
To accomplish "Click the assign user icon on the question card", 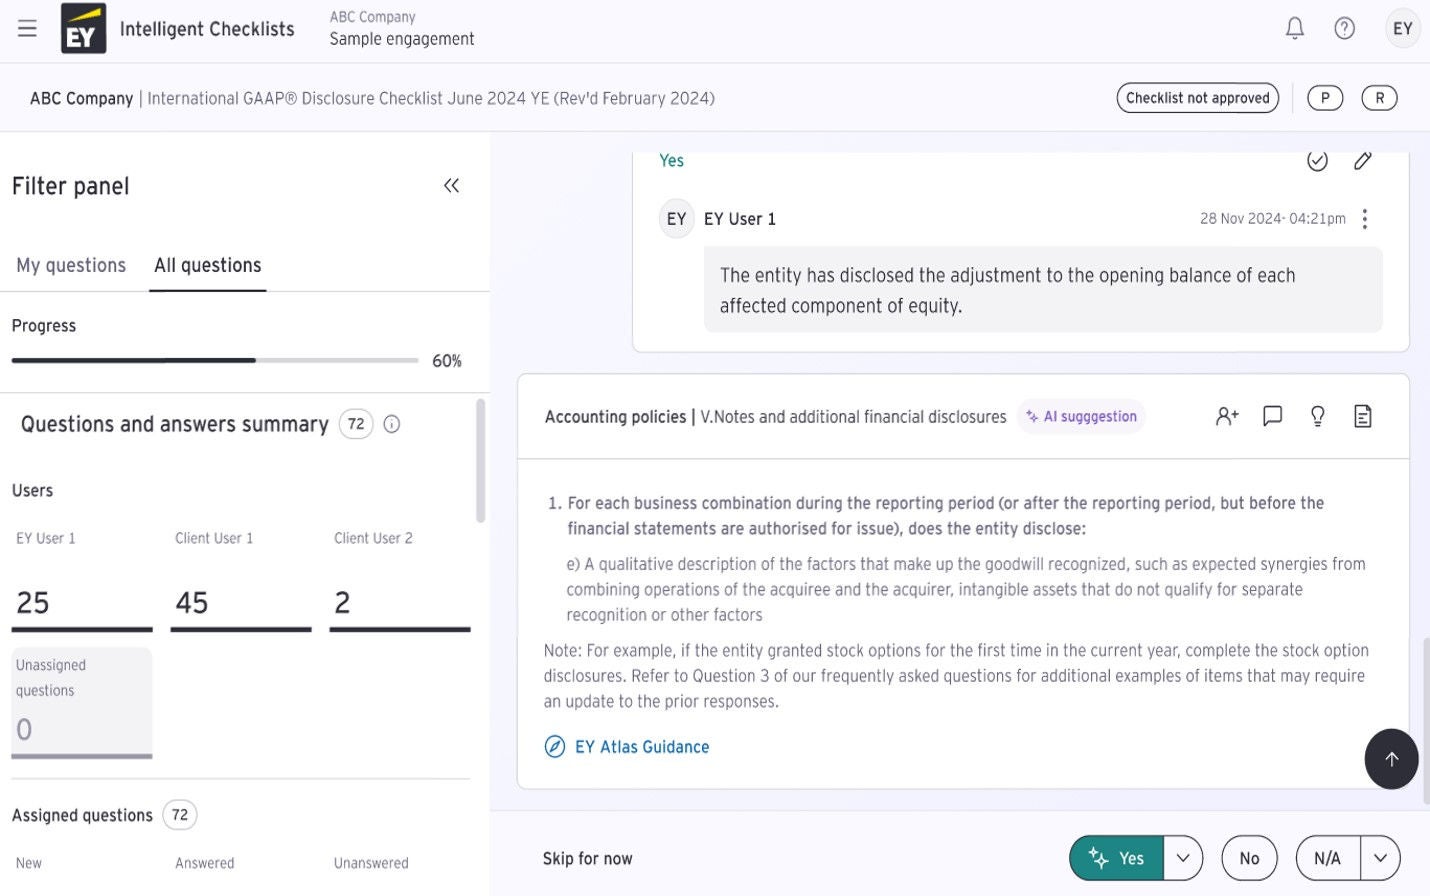I will 1226,415.
